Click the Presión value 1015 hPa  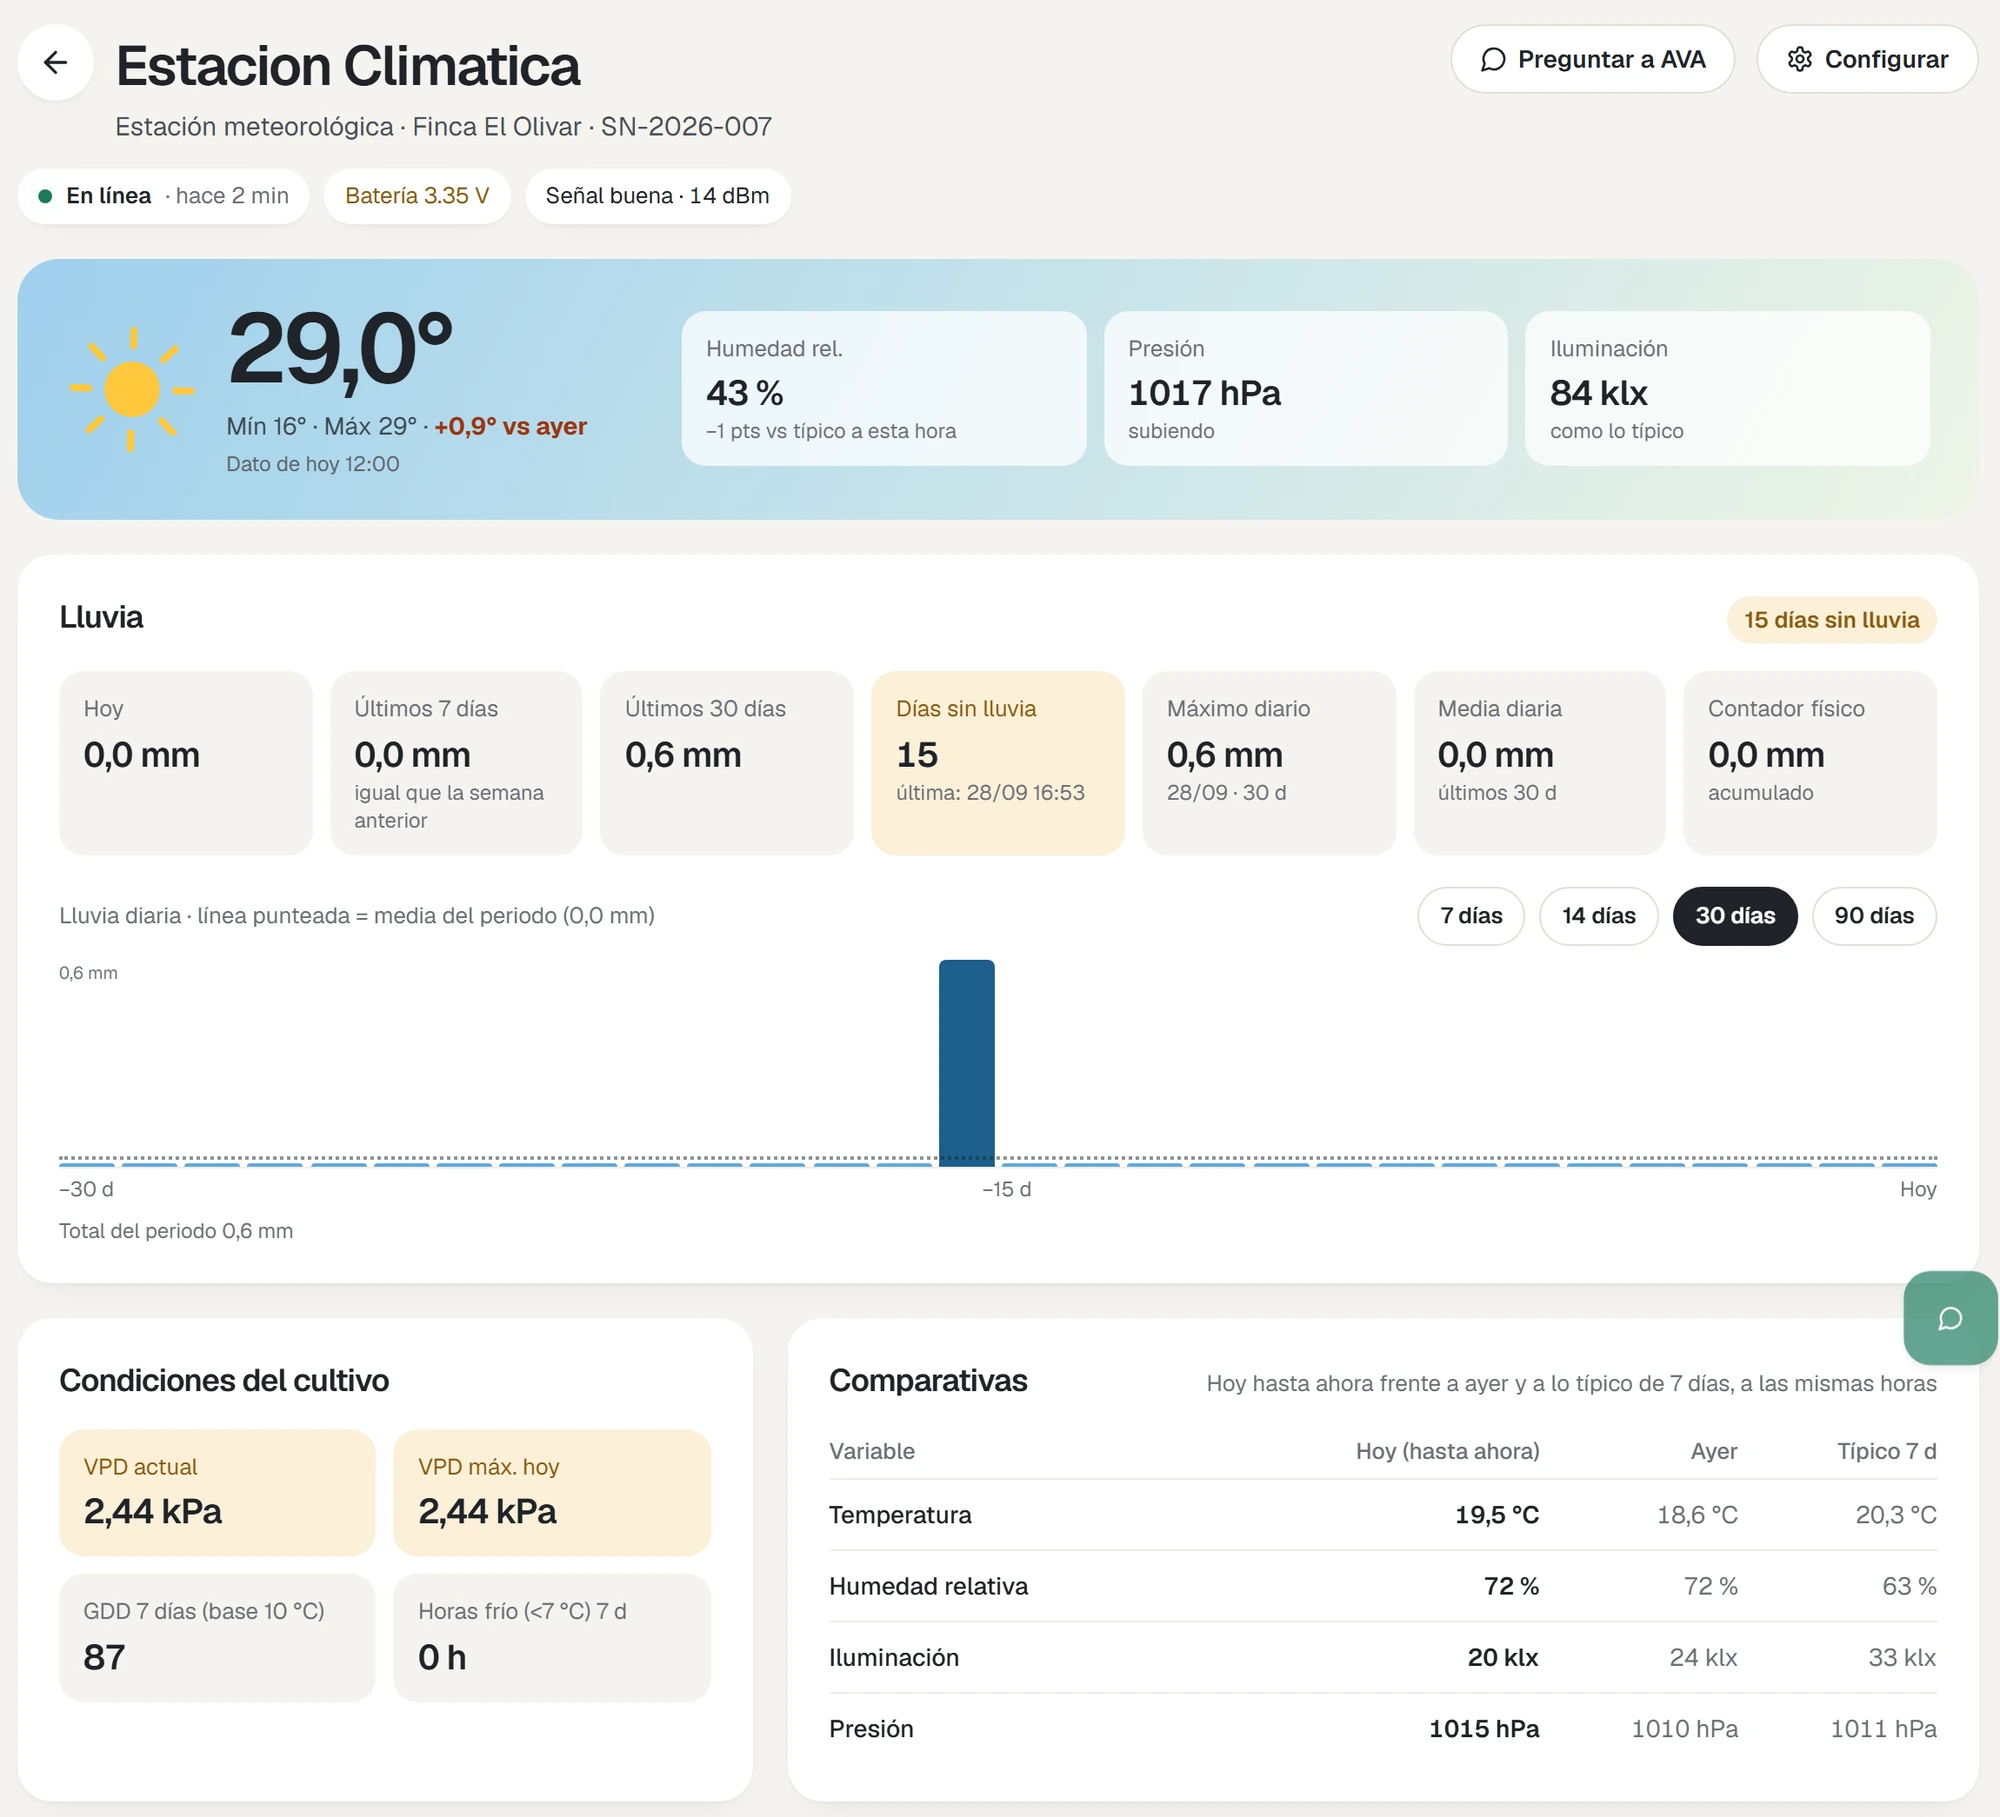1484,1729
